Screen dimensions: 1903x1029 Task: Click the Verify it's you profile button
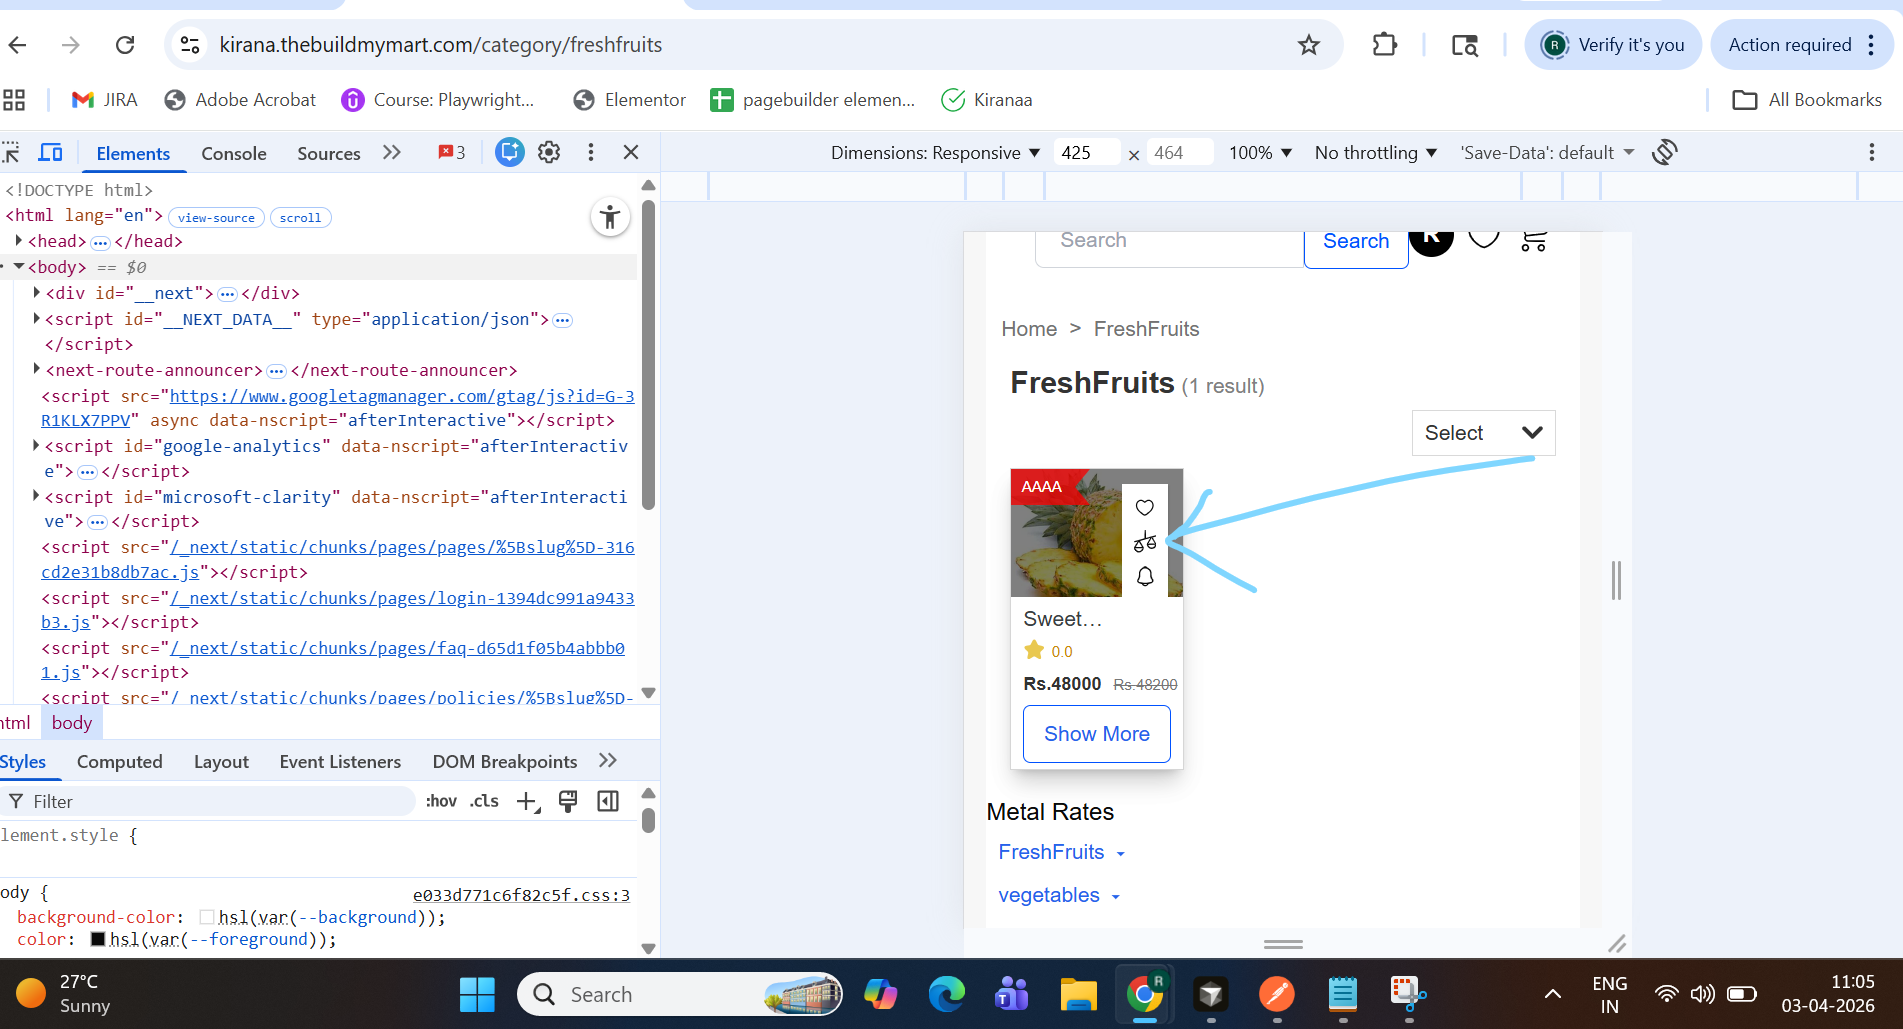click(1613, 45)
